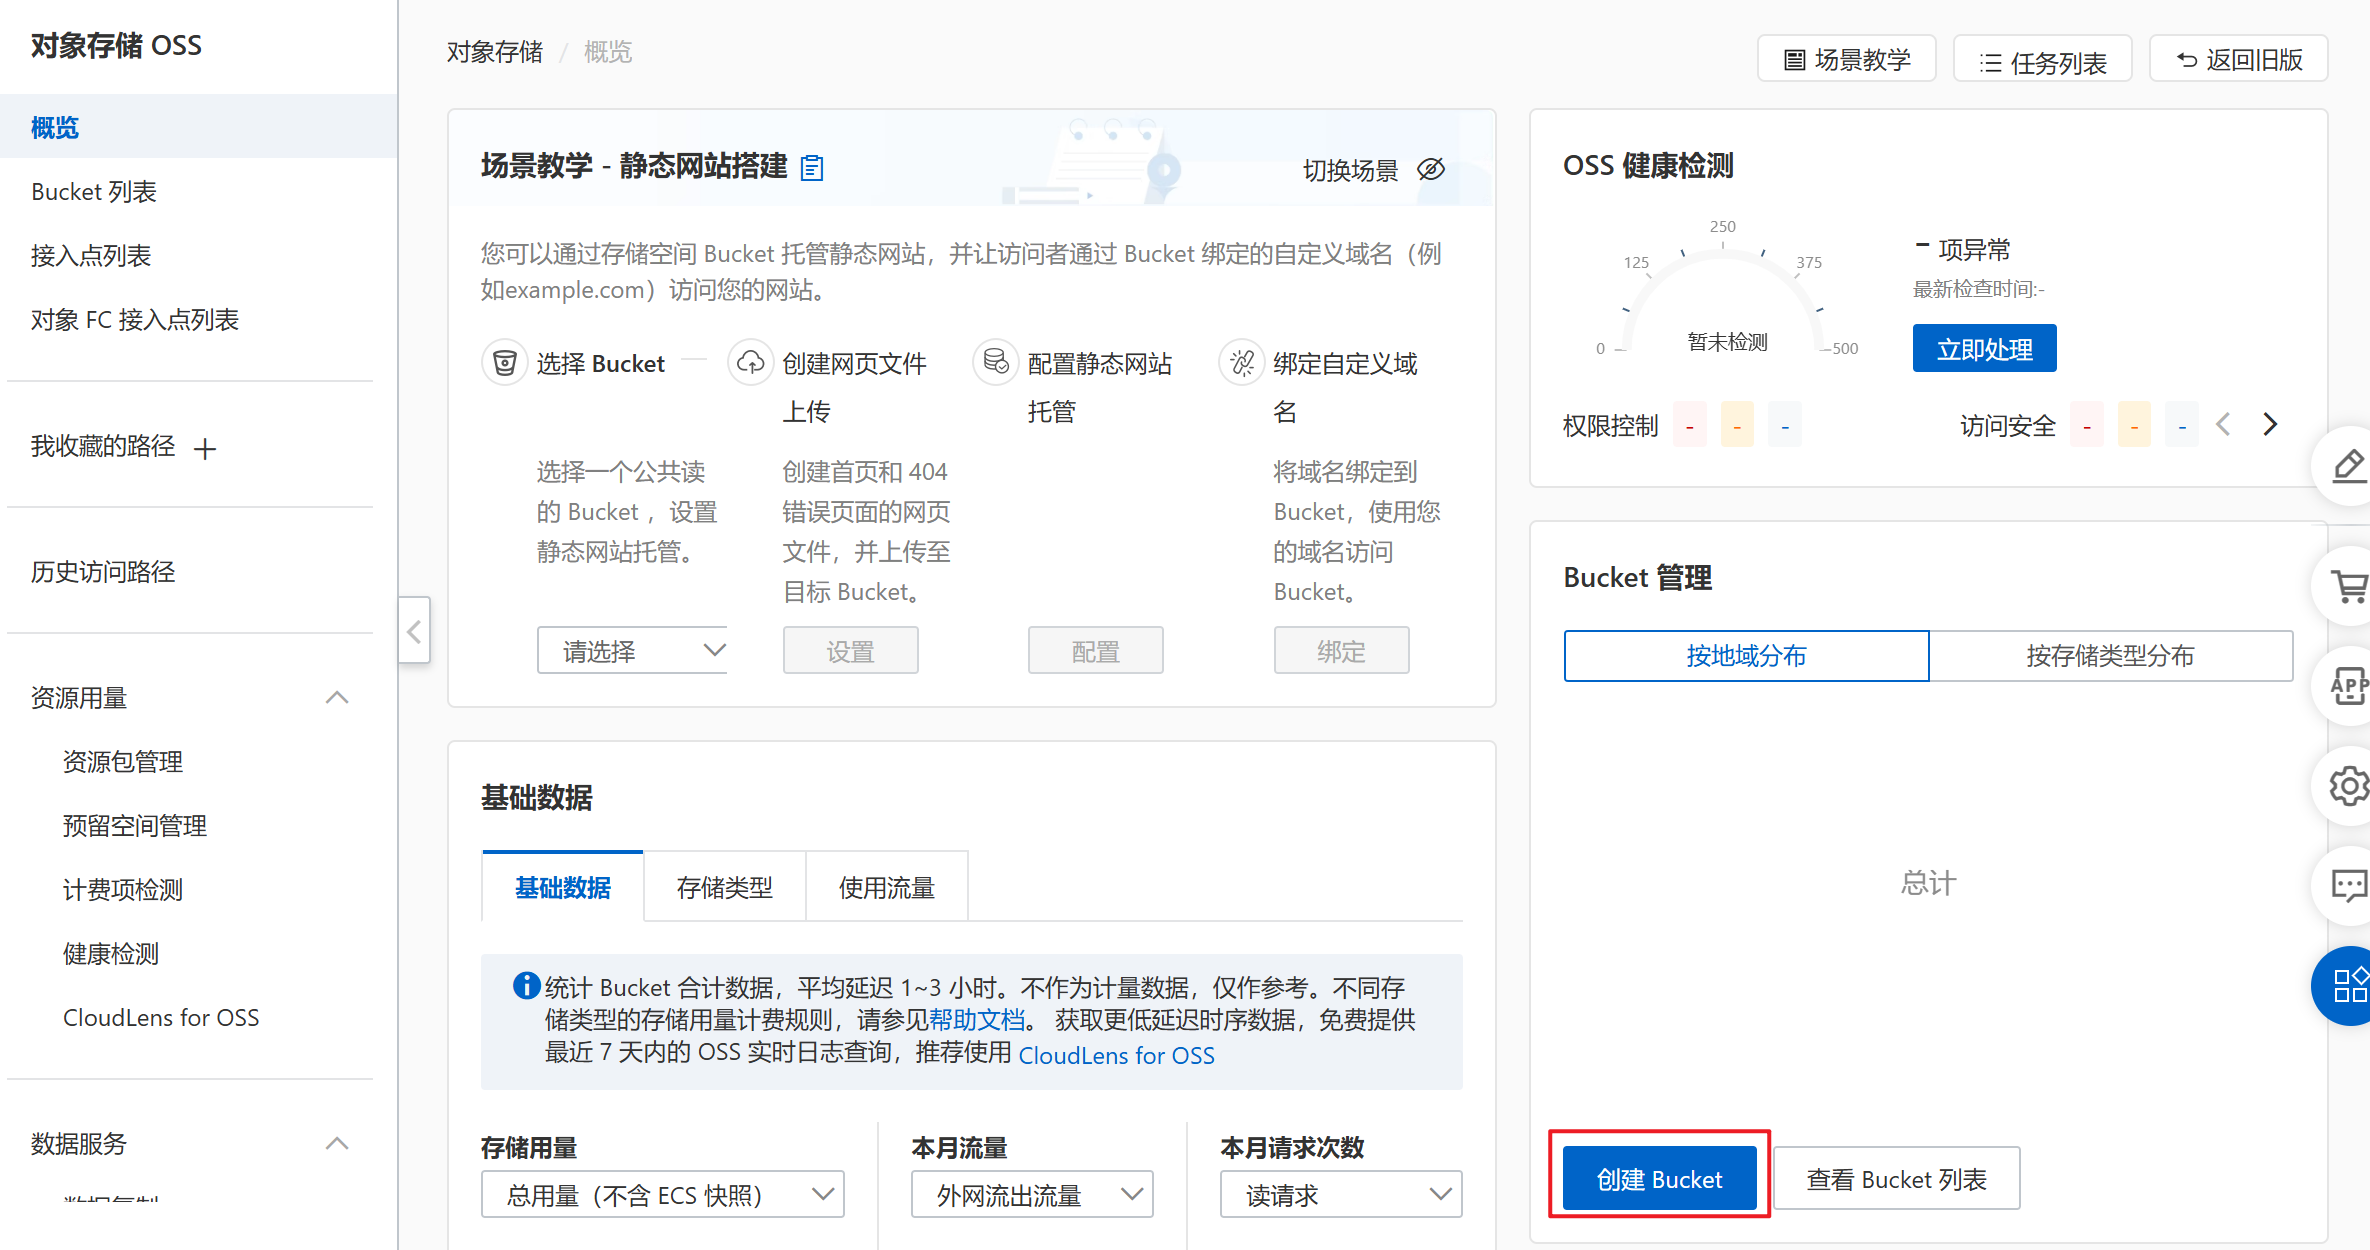Image resolution: width=2370 pixels, height=1250 pixels.
Task: Click the disabled 绑定 button
Action: pyautogui.click(x=1341, y=651)
